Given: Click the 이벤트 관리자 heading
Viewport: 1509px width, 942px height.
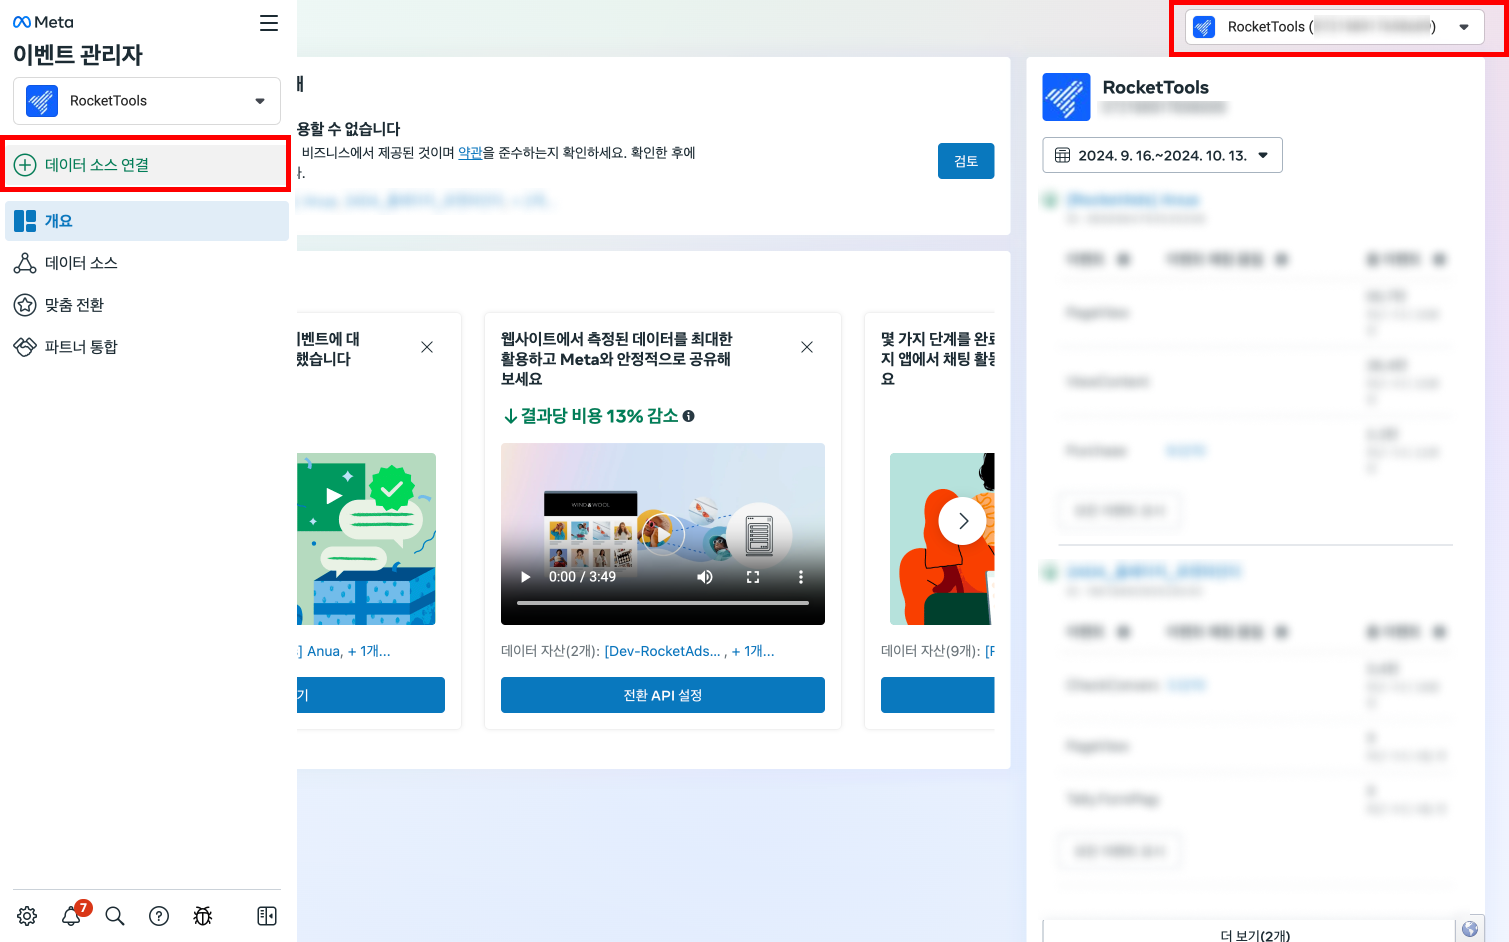Looking at the screenshot, I should [x=78, y=55].
